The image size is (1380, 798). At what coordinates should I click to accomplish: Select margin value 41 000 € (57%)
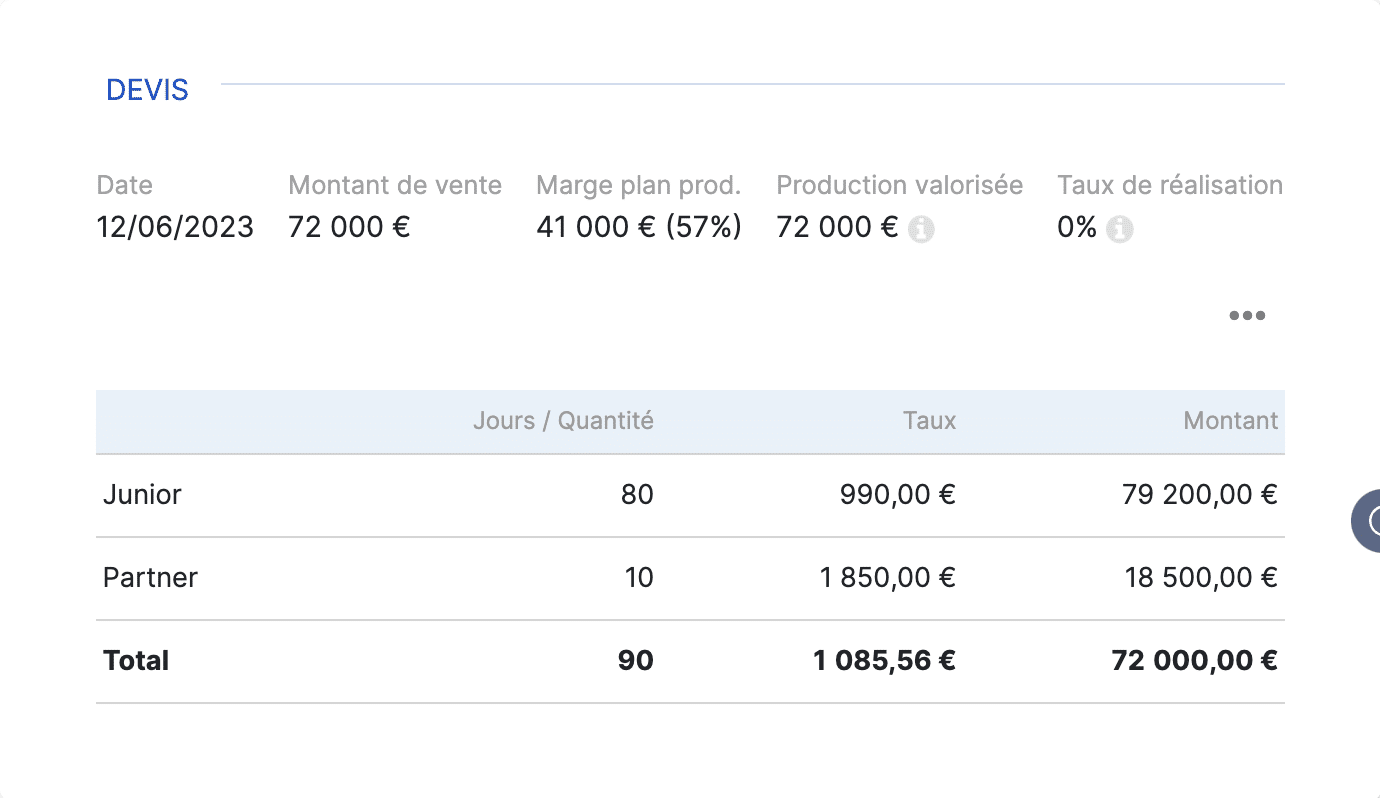[x=639, y=227]
